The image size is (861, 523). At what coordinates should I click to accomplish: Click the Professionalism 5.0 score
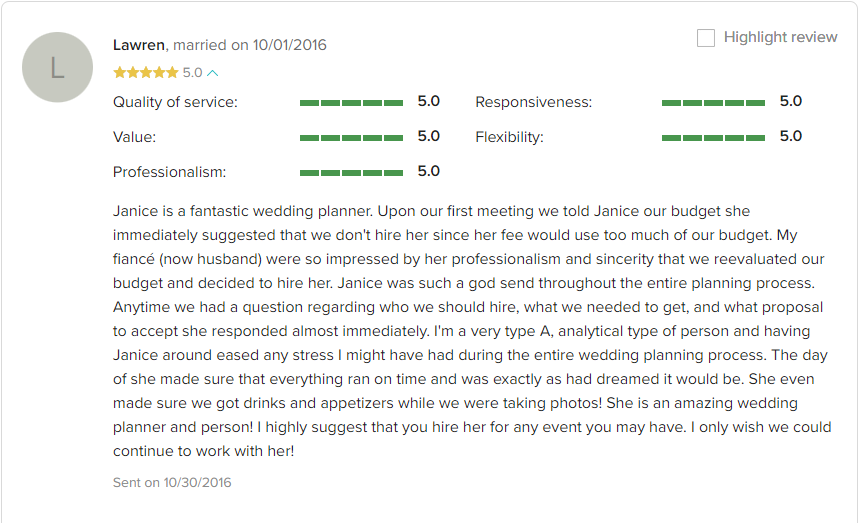pos(429,171)
